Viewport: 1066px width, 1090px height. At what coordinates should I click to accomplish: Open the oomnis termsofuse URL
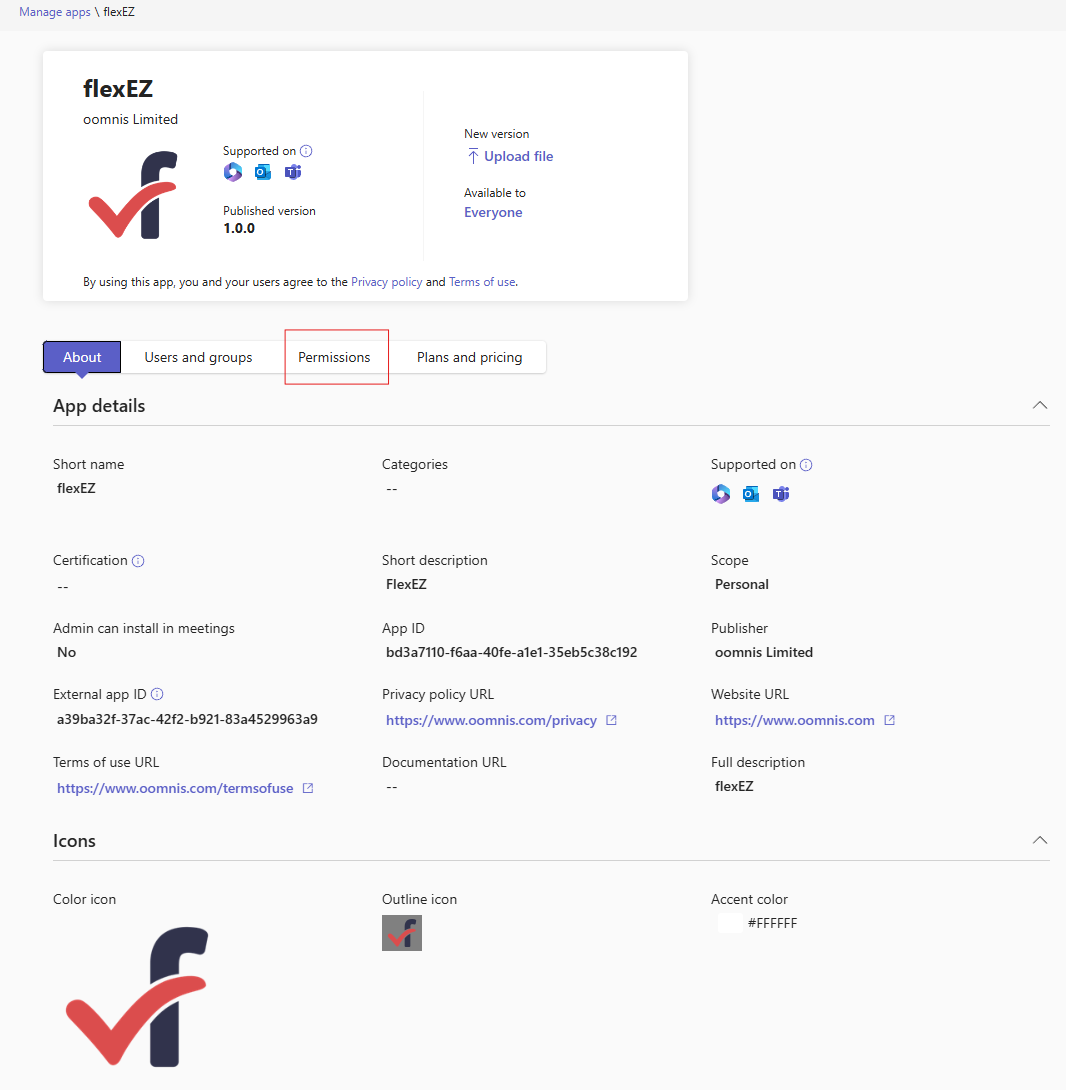(x=175, y=788)
